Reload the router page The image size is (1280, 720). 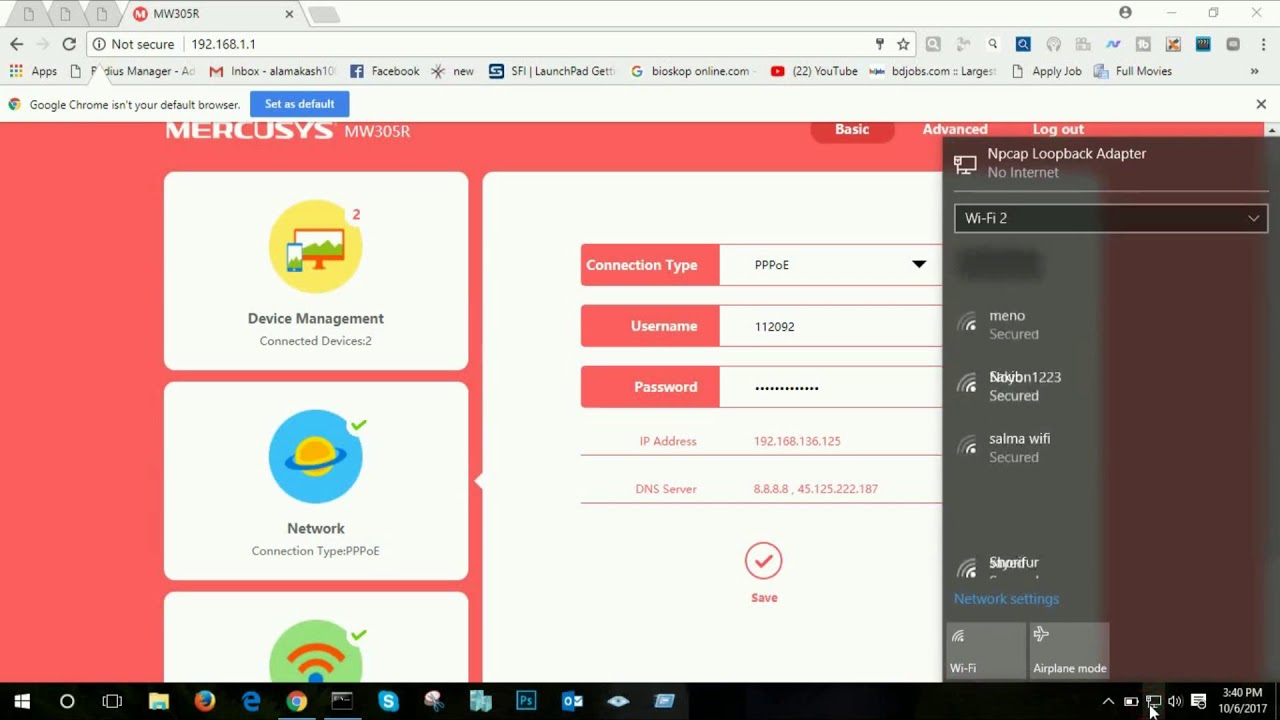pos(69,44)
